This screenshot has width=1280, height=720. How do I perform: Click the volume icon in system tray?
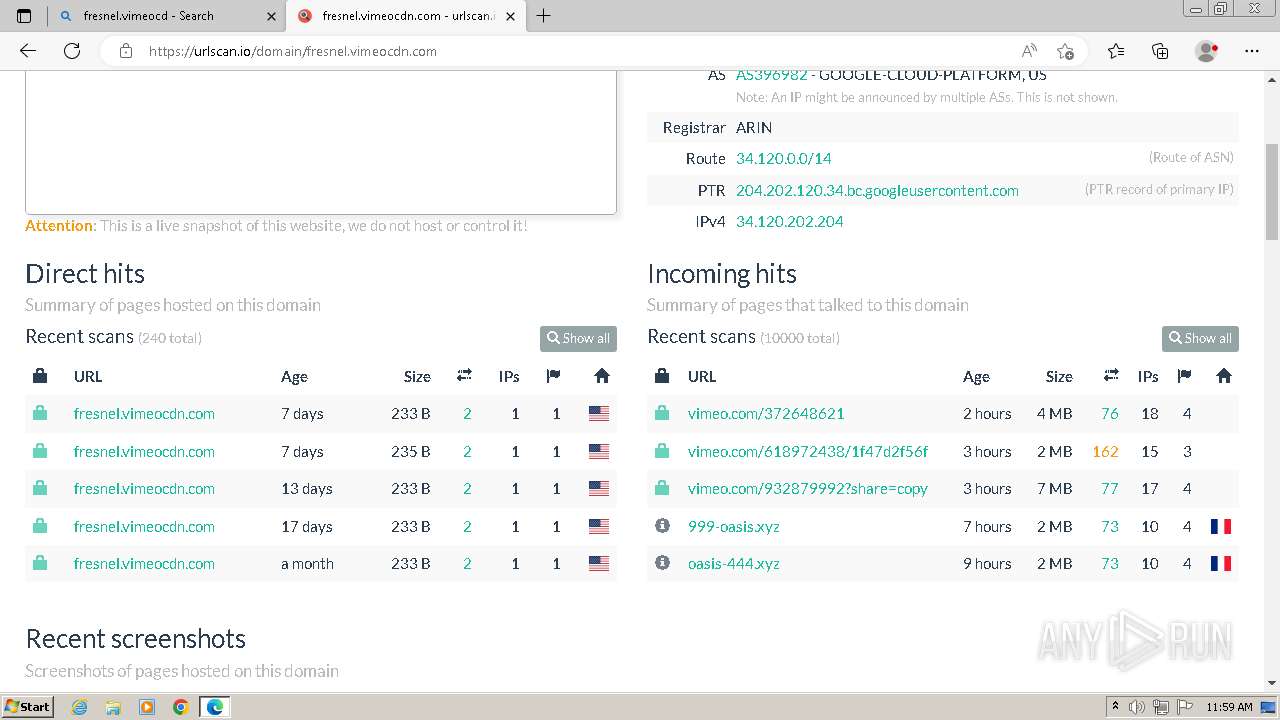(x=1138, y=707)
